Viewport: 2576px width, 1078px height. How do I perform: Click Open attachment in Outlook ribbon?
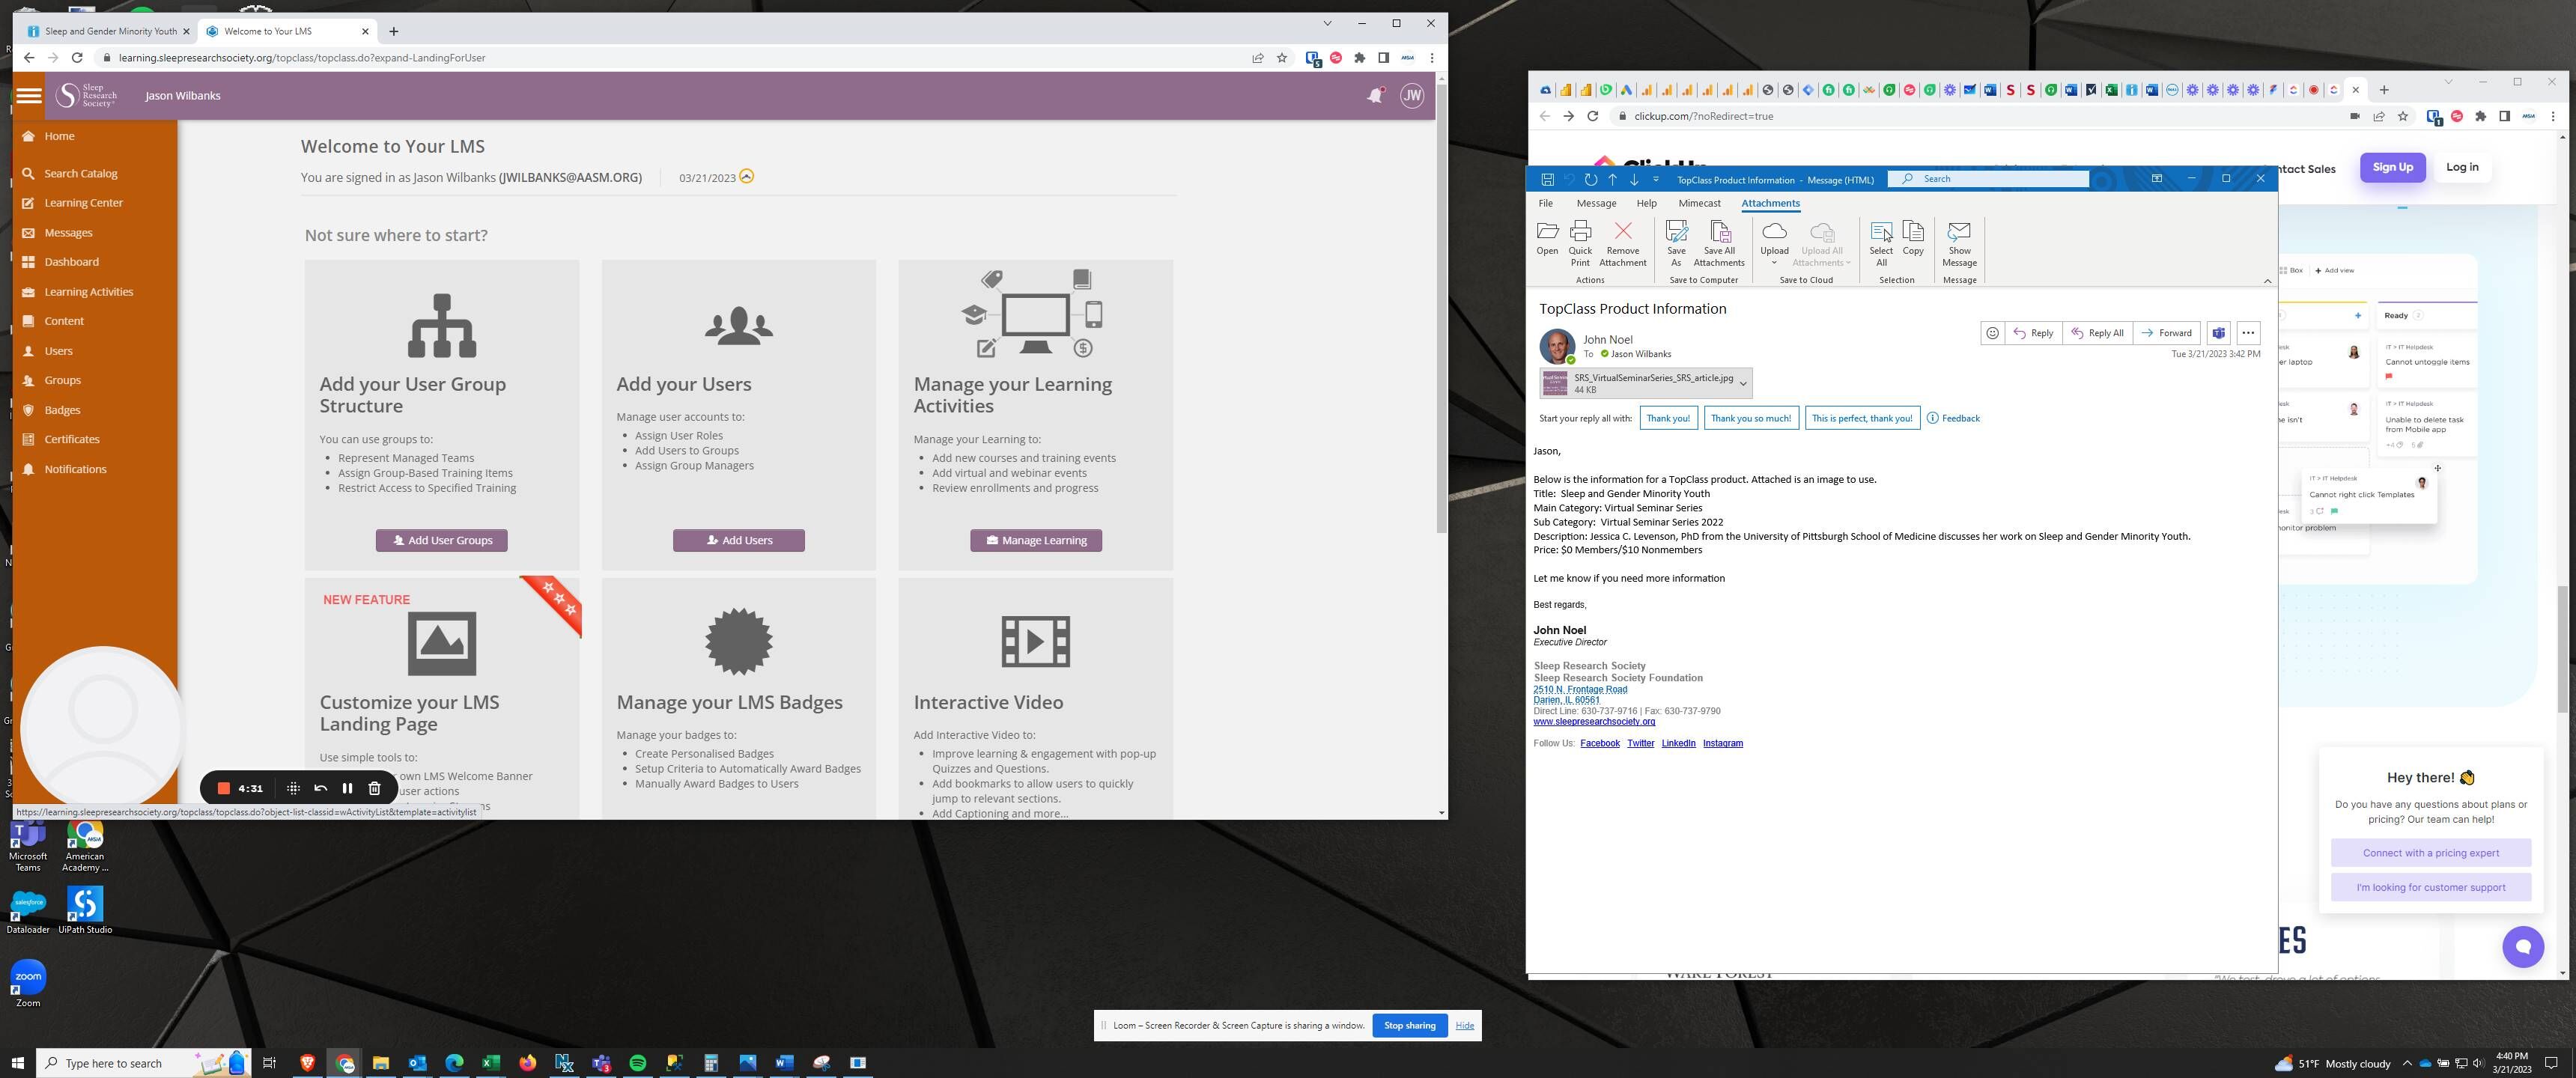pyautogui.click(x=1546, y=238)
